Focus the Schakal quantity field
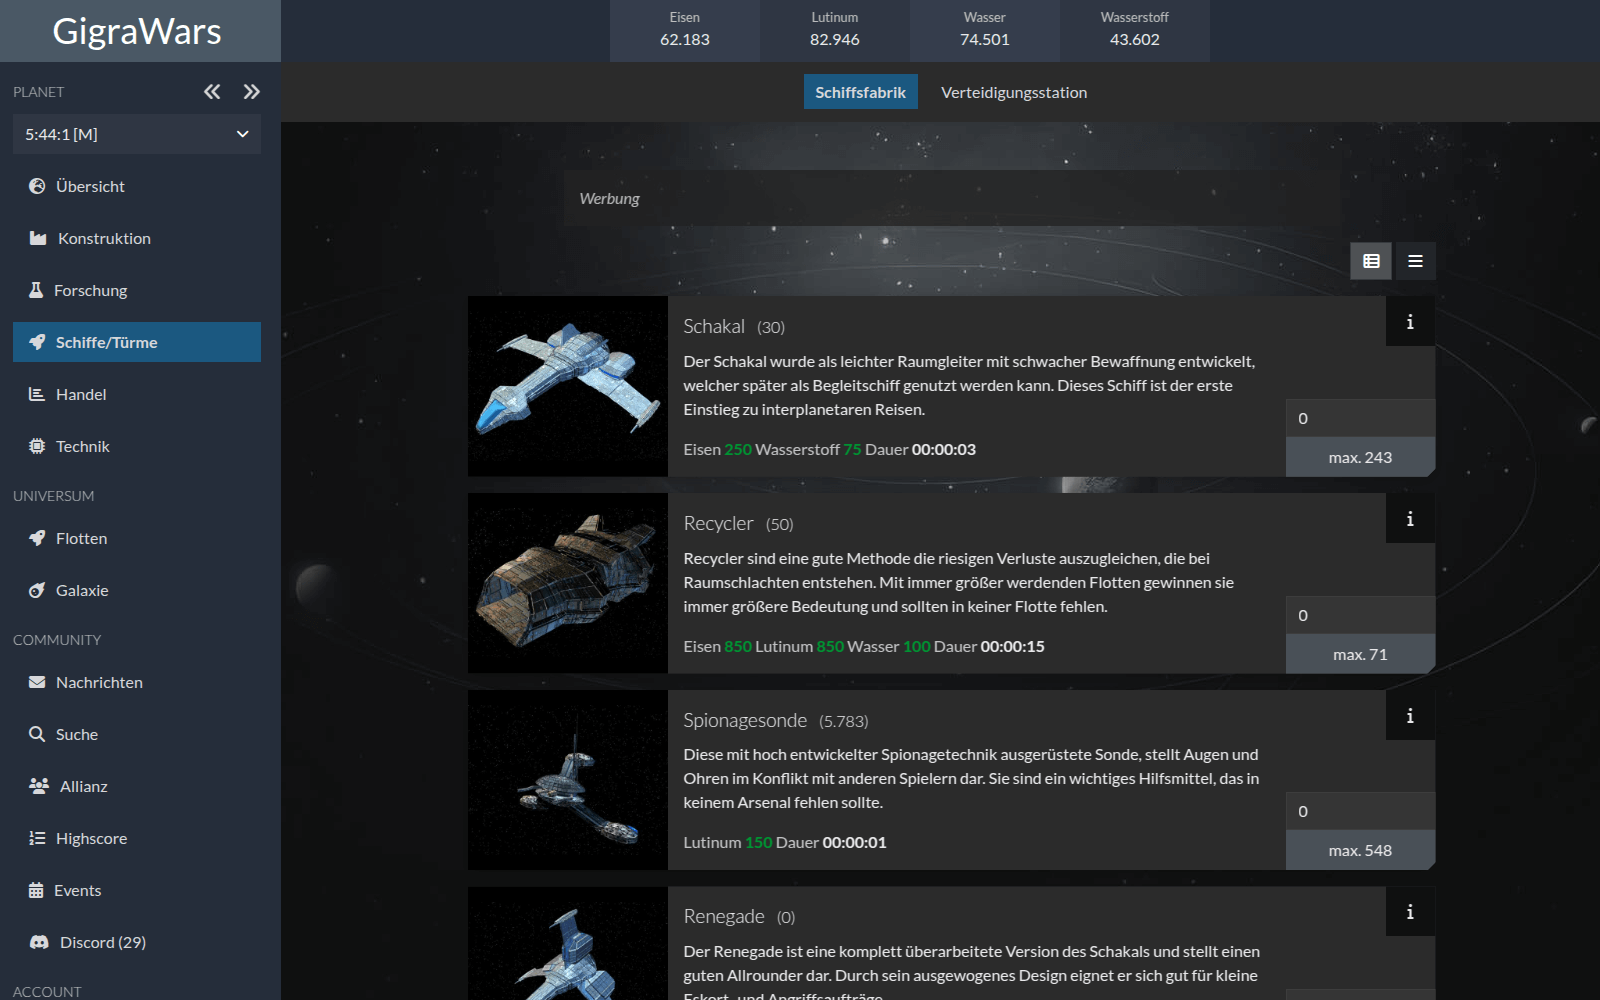The height and width of the screenshot is (1000, 1600). [x=1360, y=418]
